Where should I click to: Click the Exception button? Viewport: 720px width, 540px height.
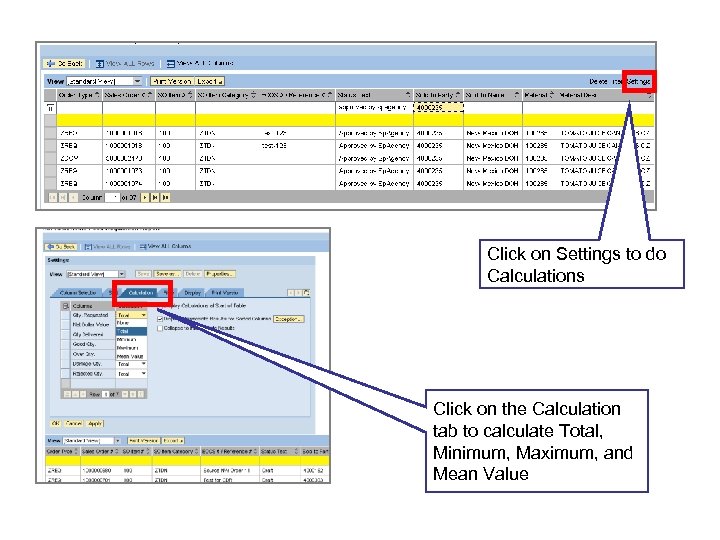[288, 319]
